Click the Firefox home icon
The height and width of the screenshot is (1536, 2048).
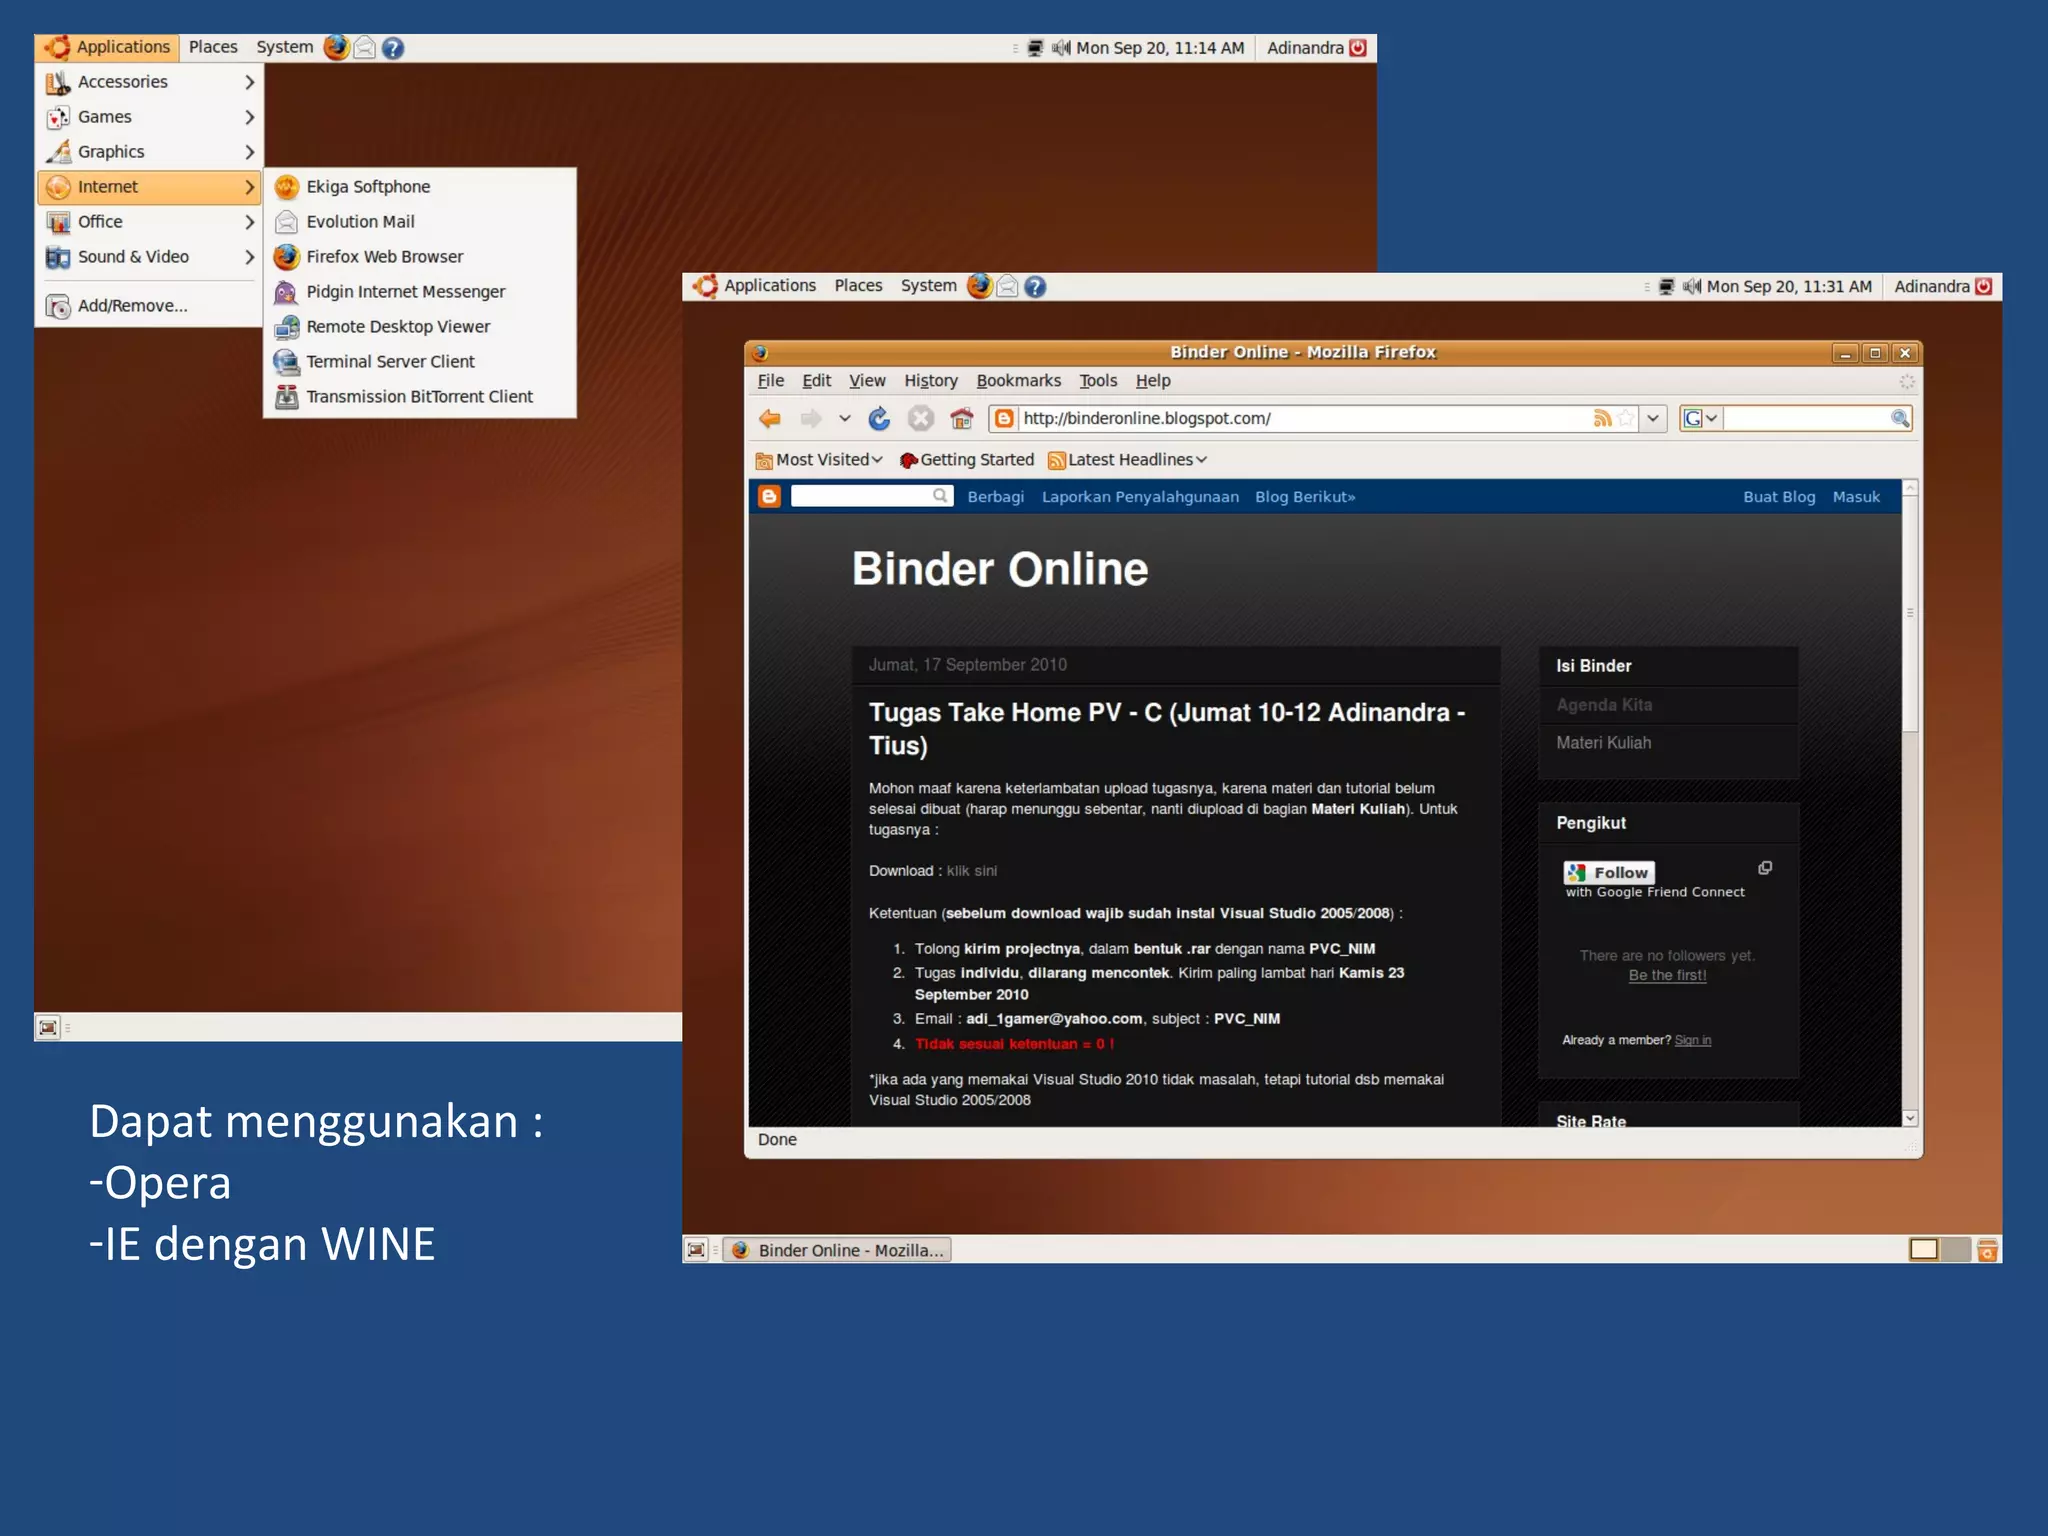(961, 419)
